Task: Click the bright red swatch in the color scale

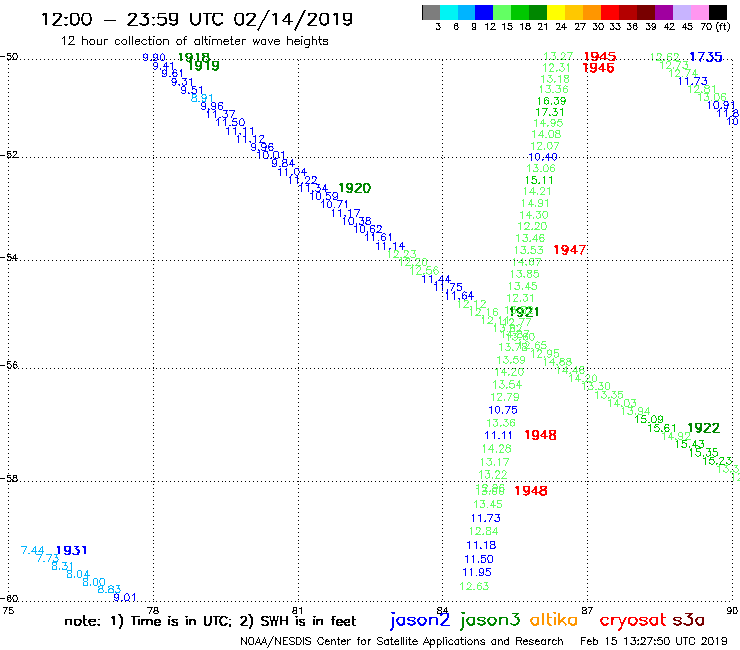Action: point(609,12)
